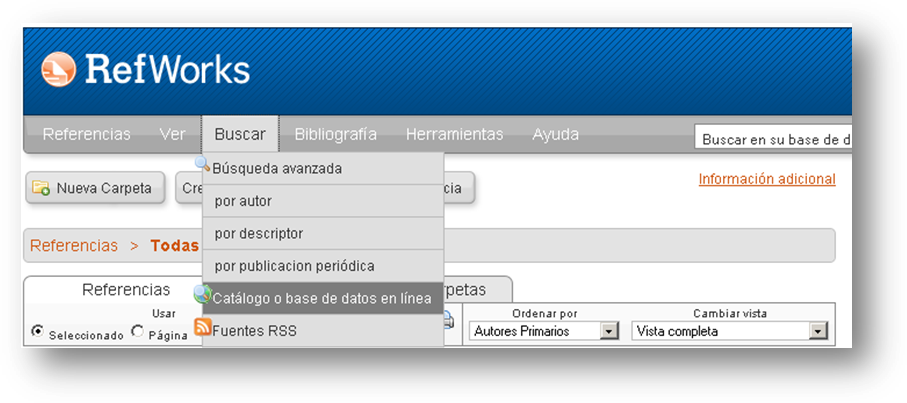The height and width of the screenshot is (403, 907).
Task: Open the Información adicional link
Action: [767, 179]
